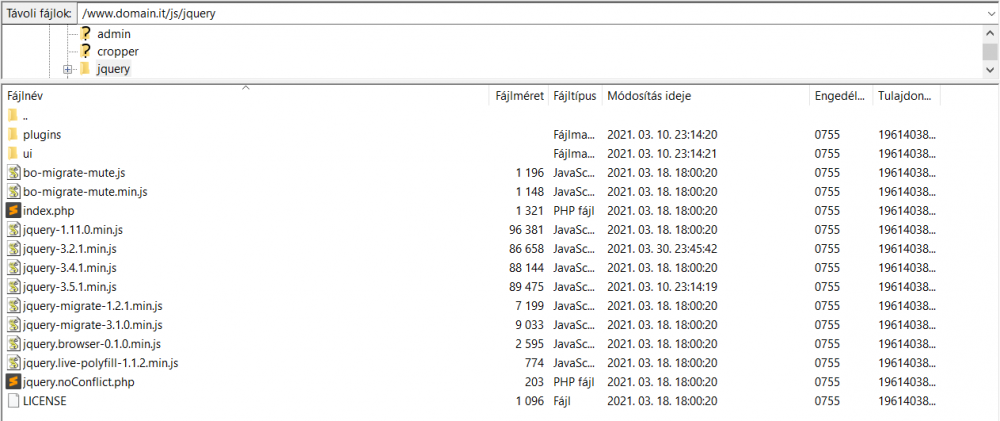Select the cropper folder in the tree
The image size is (1000, 421).
pyautogui.click(x=118, y=51)
